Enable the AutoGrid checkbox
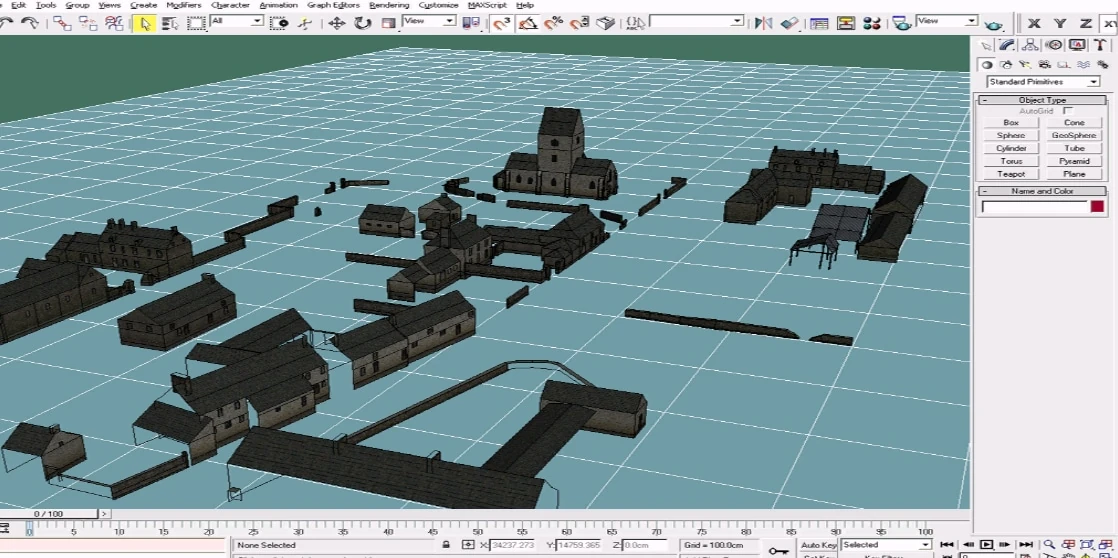This screenshot has width=1118, height=558. [x=1068, y=111]
